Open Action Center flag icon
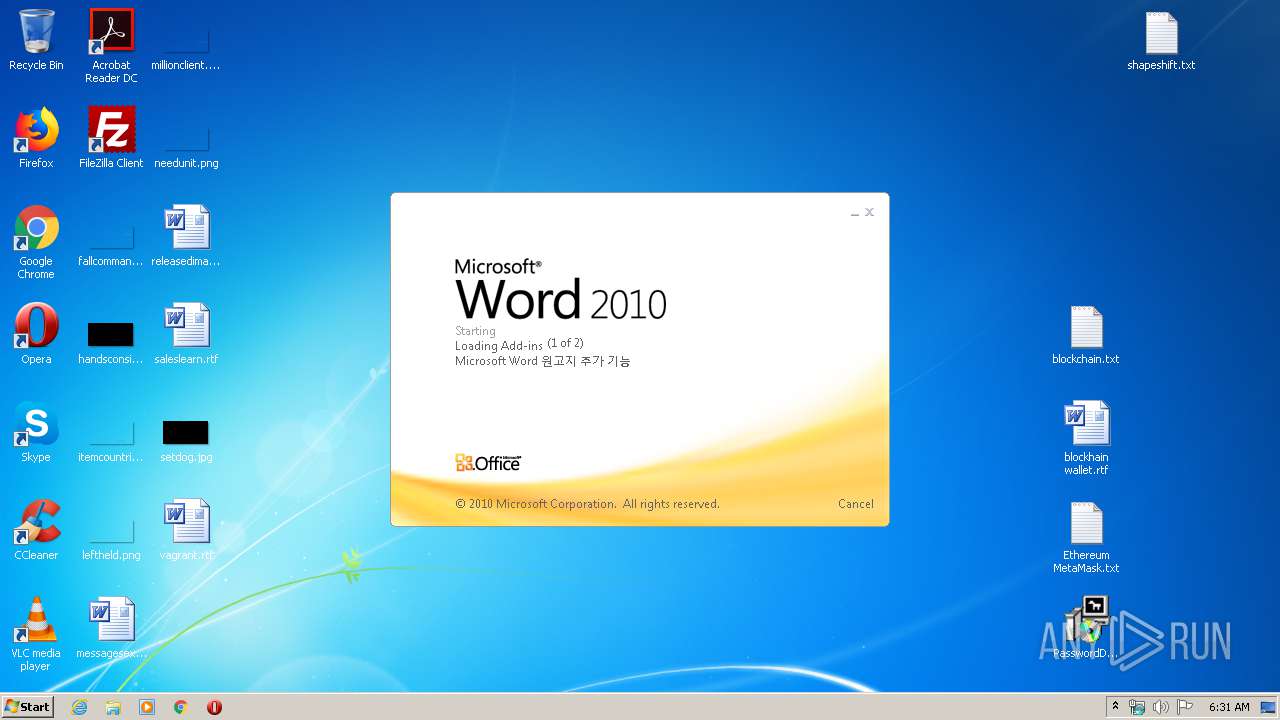The height and width of the screenshot is (720, 1280). coord(1184,707)
